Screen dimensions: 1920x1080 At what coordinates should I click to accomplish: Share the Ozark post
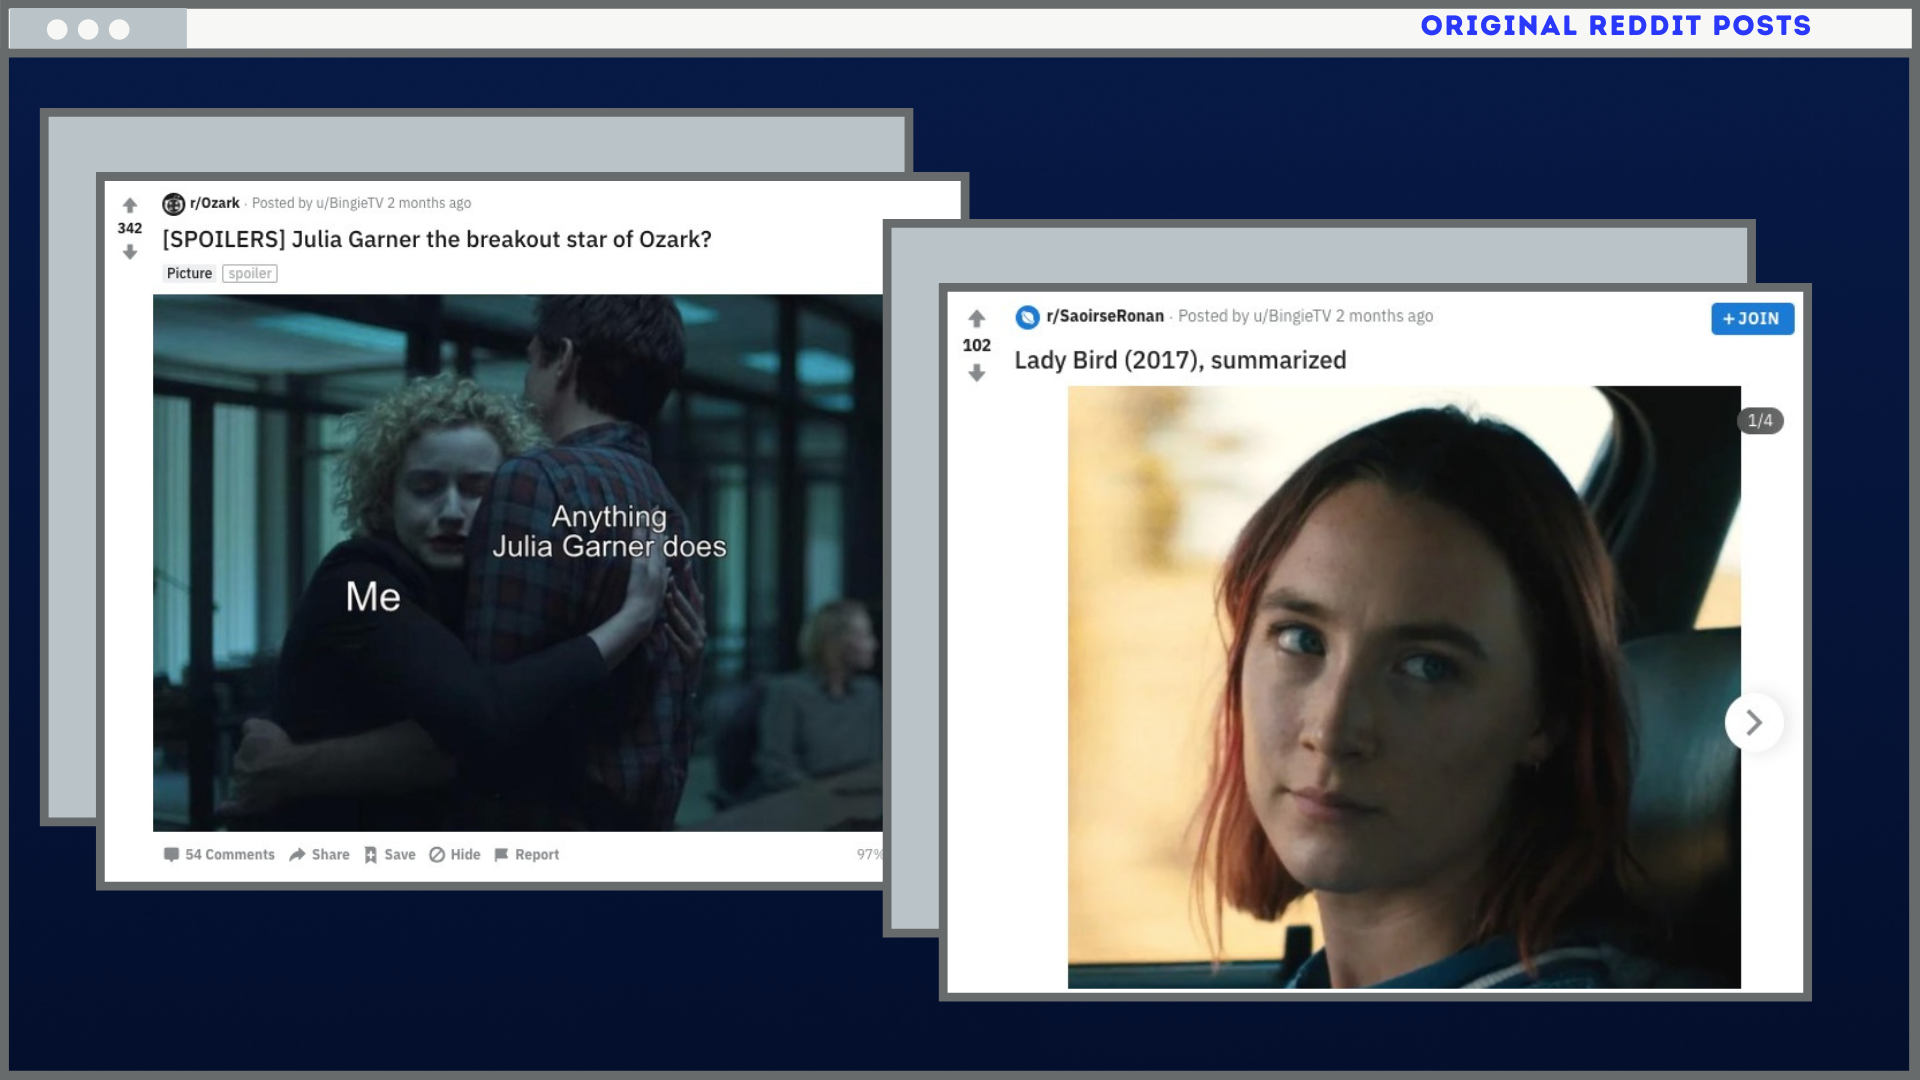(319, 854)
